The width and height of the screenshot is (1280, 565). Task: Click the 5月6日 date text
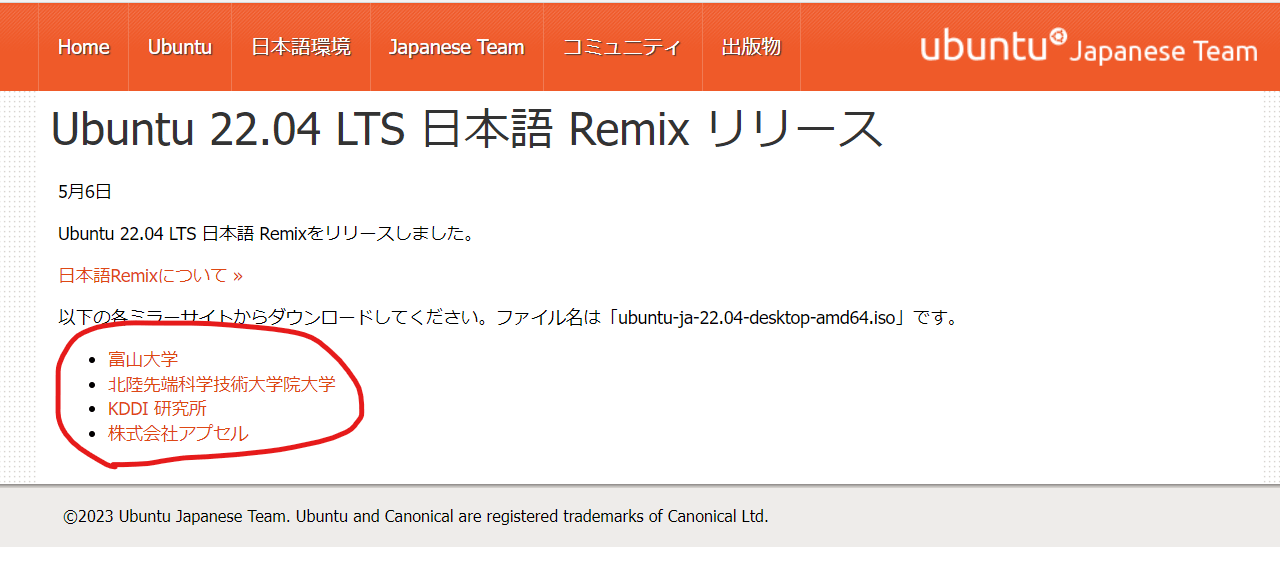click(x=85, y=191)
